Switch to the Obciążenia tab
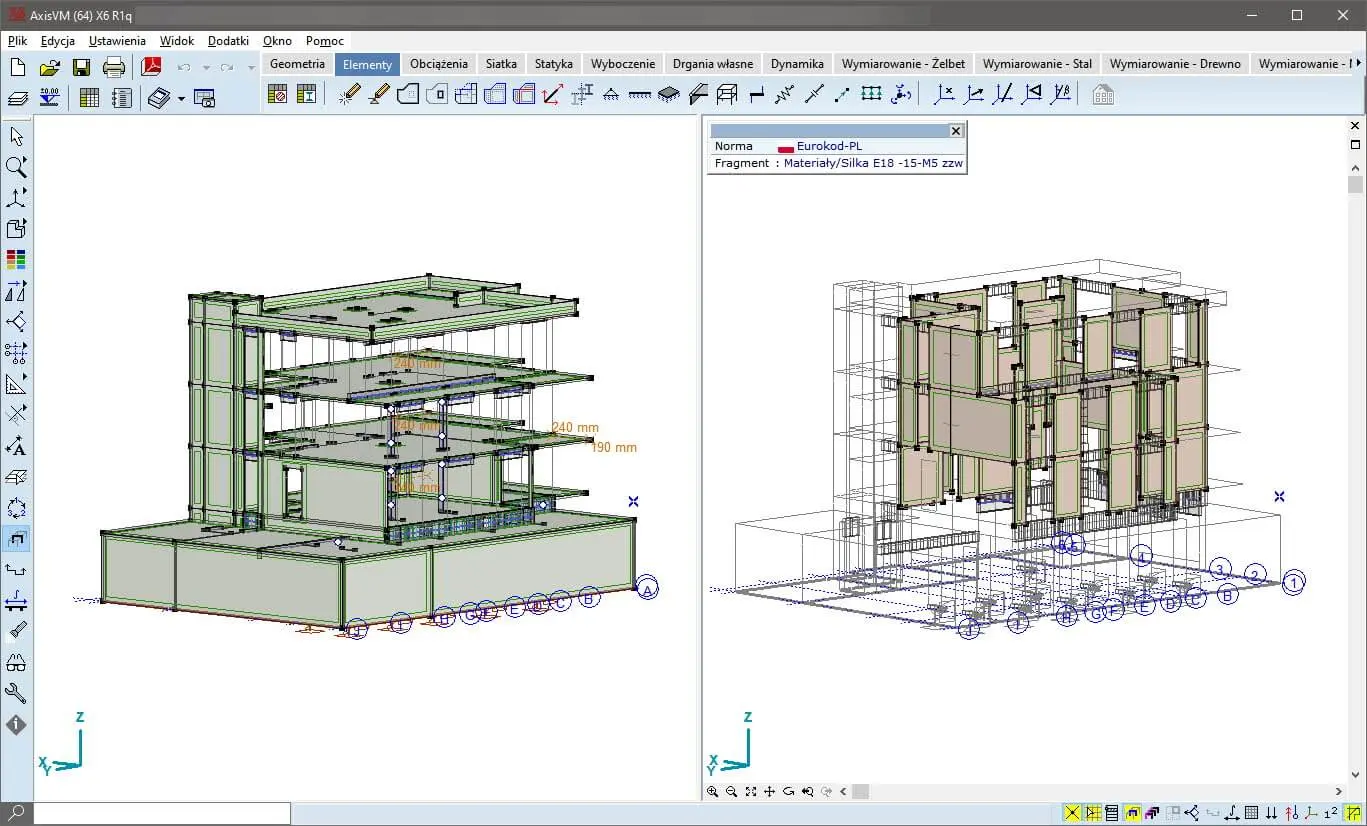Viewport: 1367px width, 826px height. (438, 64)
